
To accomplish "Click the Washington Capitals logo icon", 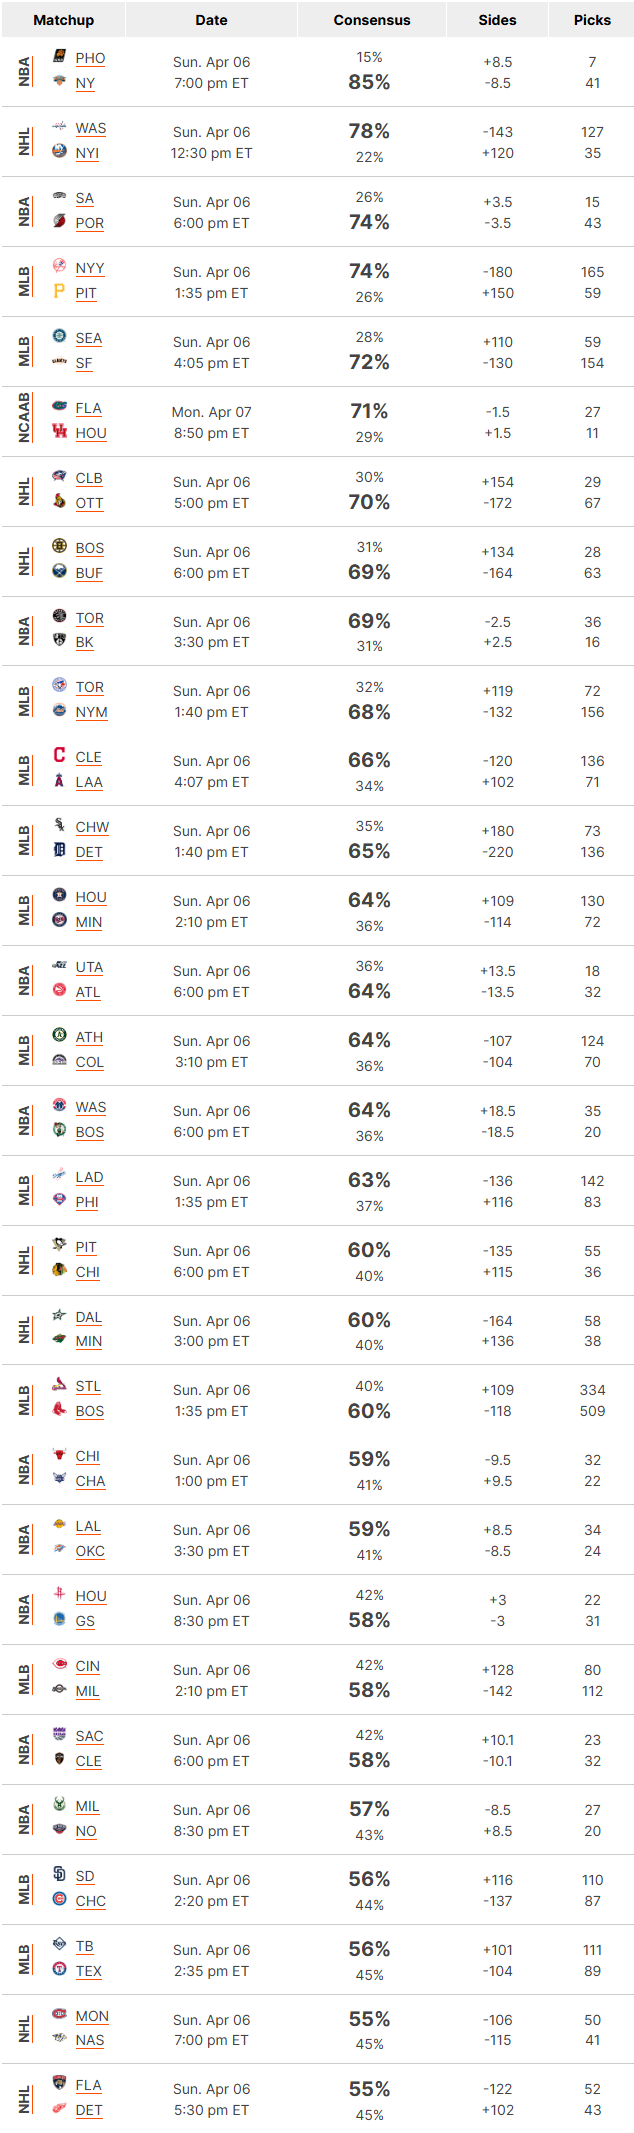I will tap(59, 126).
